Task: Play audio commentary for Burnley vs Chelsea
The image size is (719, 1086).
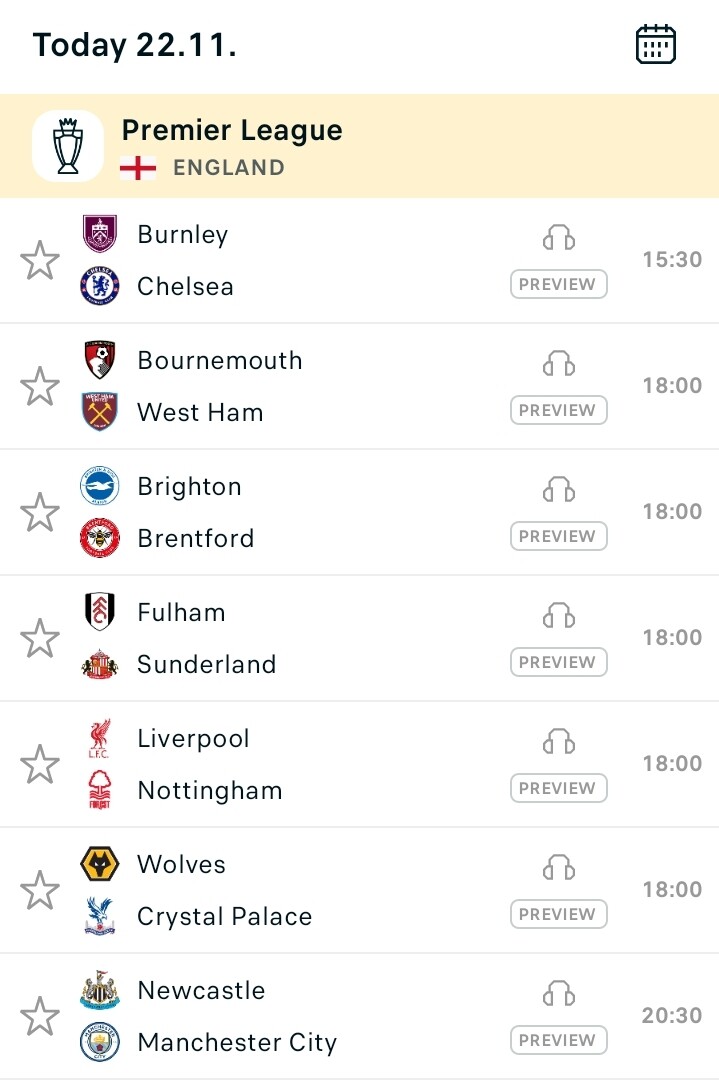Action: (x=558, y=237)
